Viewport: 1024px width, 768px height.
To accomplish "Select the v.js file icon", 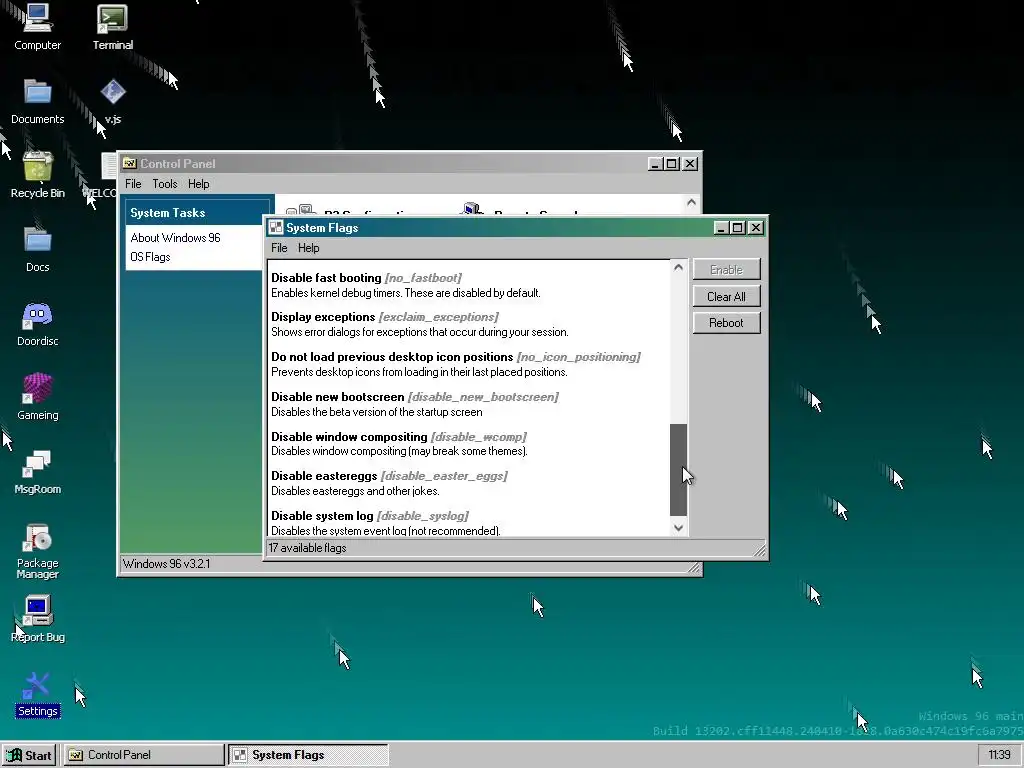I will coord(112,101).
